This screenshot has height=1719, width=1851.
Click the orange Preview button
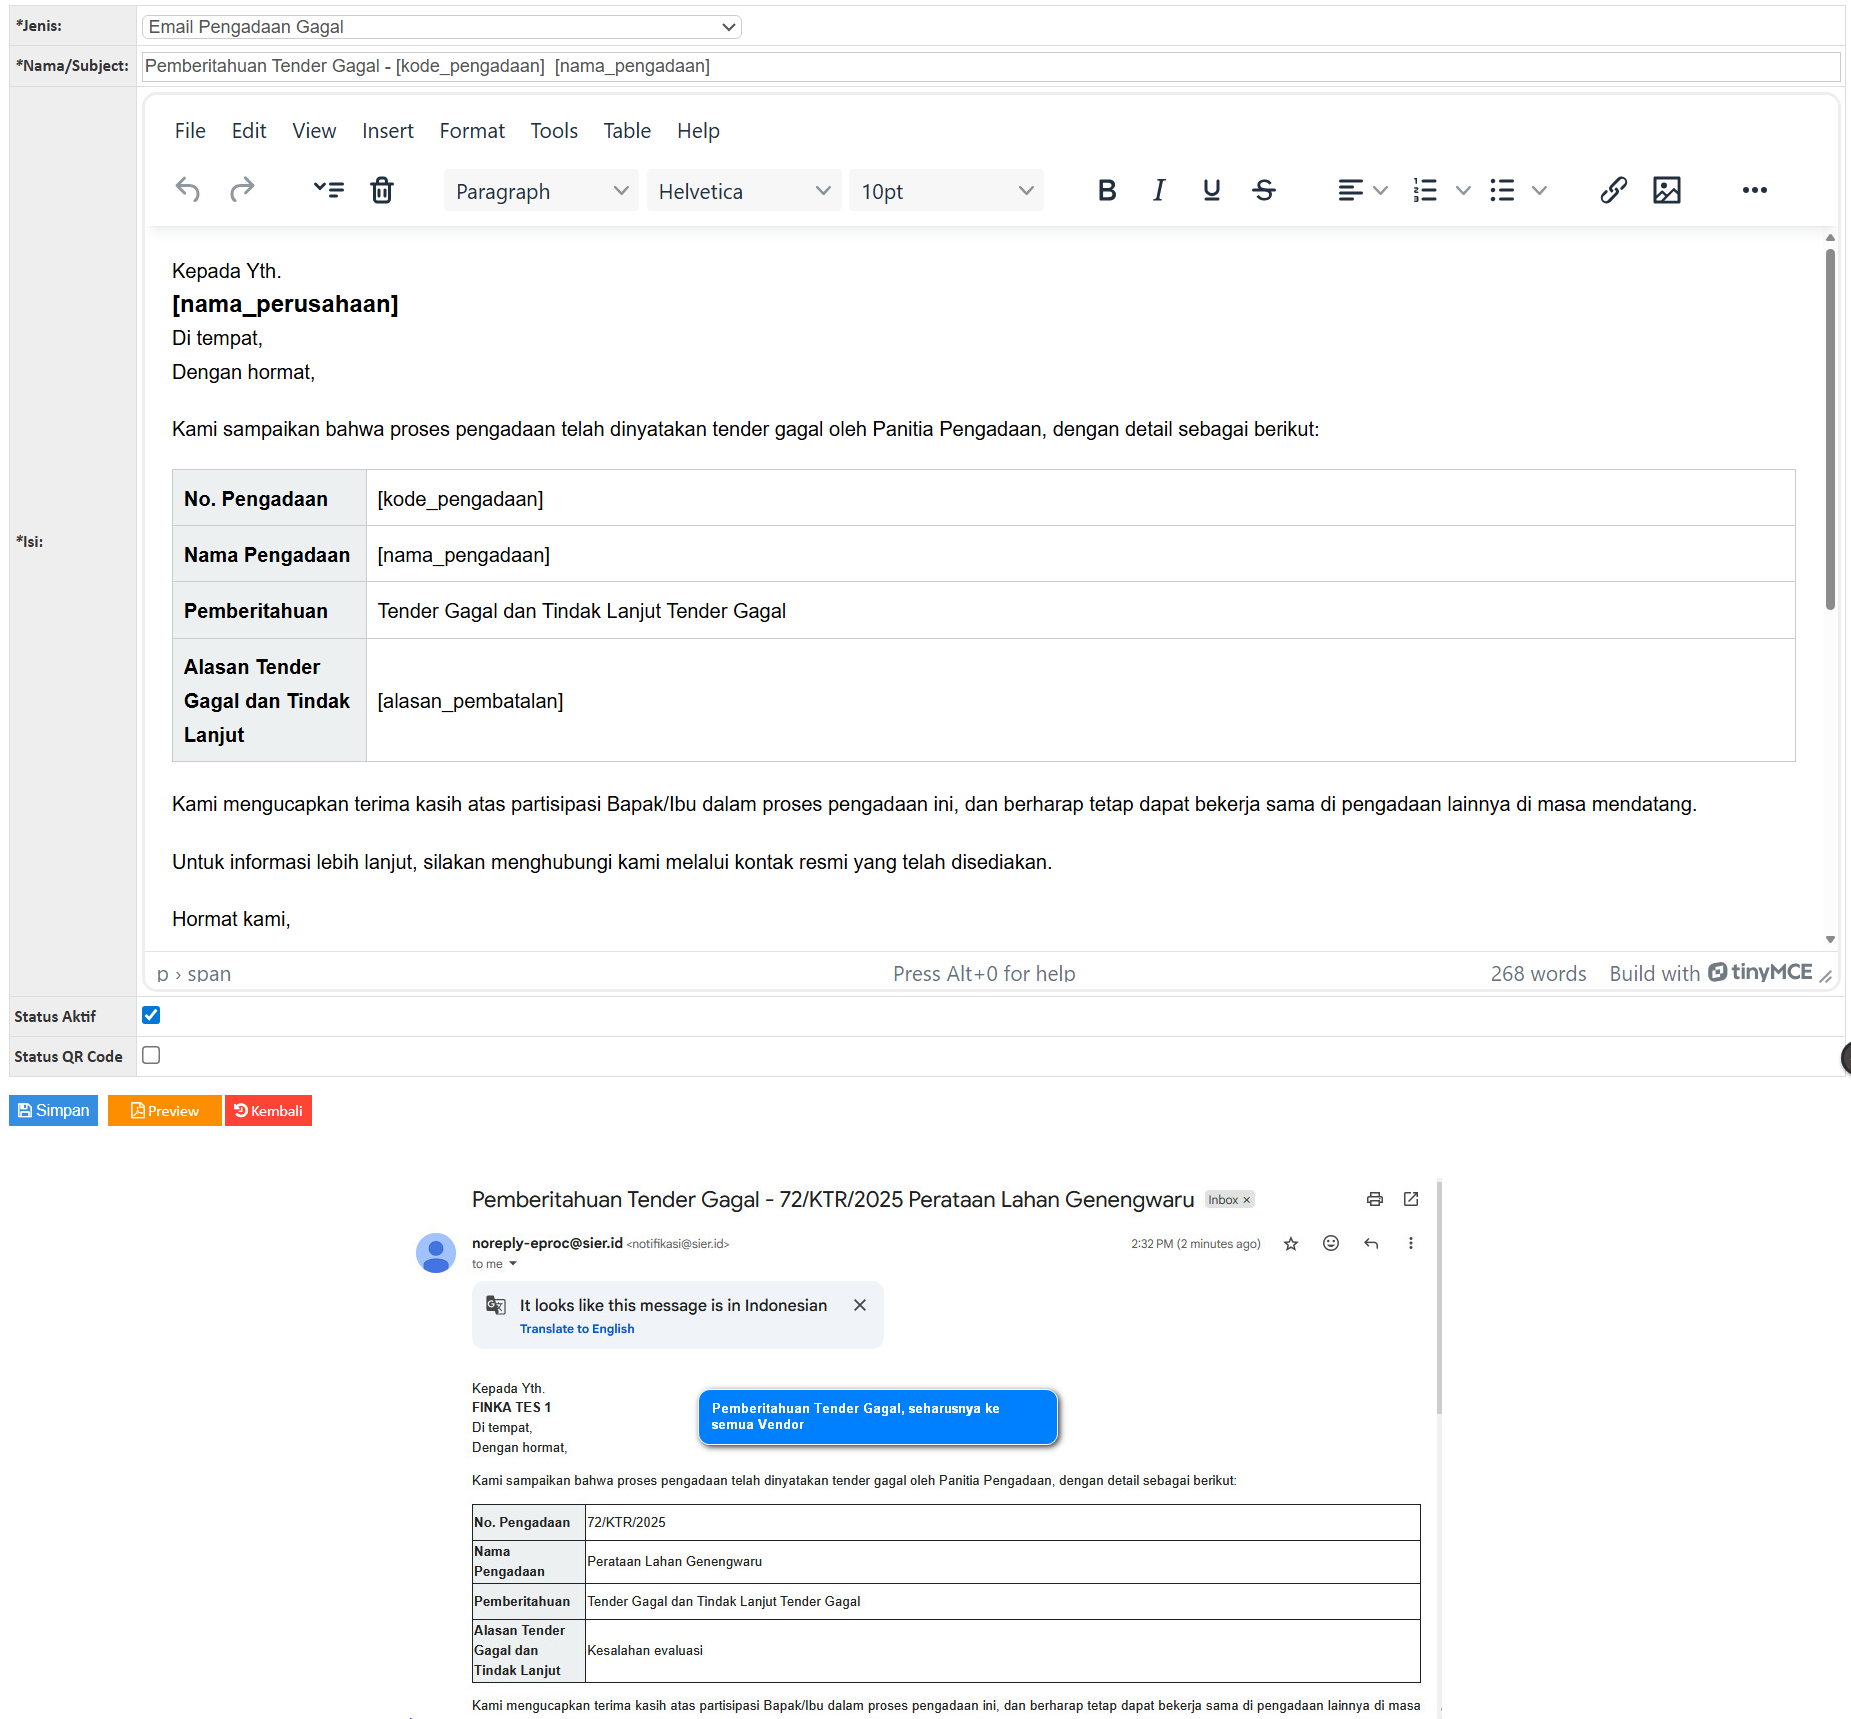pyautogui.click(x=165, y=1110)
